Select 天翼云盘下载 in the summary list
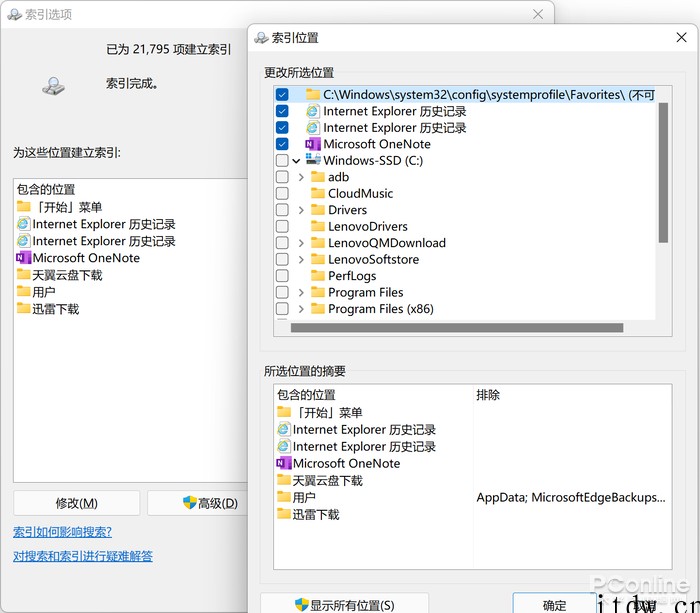 [x=328, y=480]
